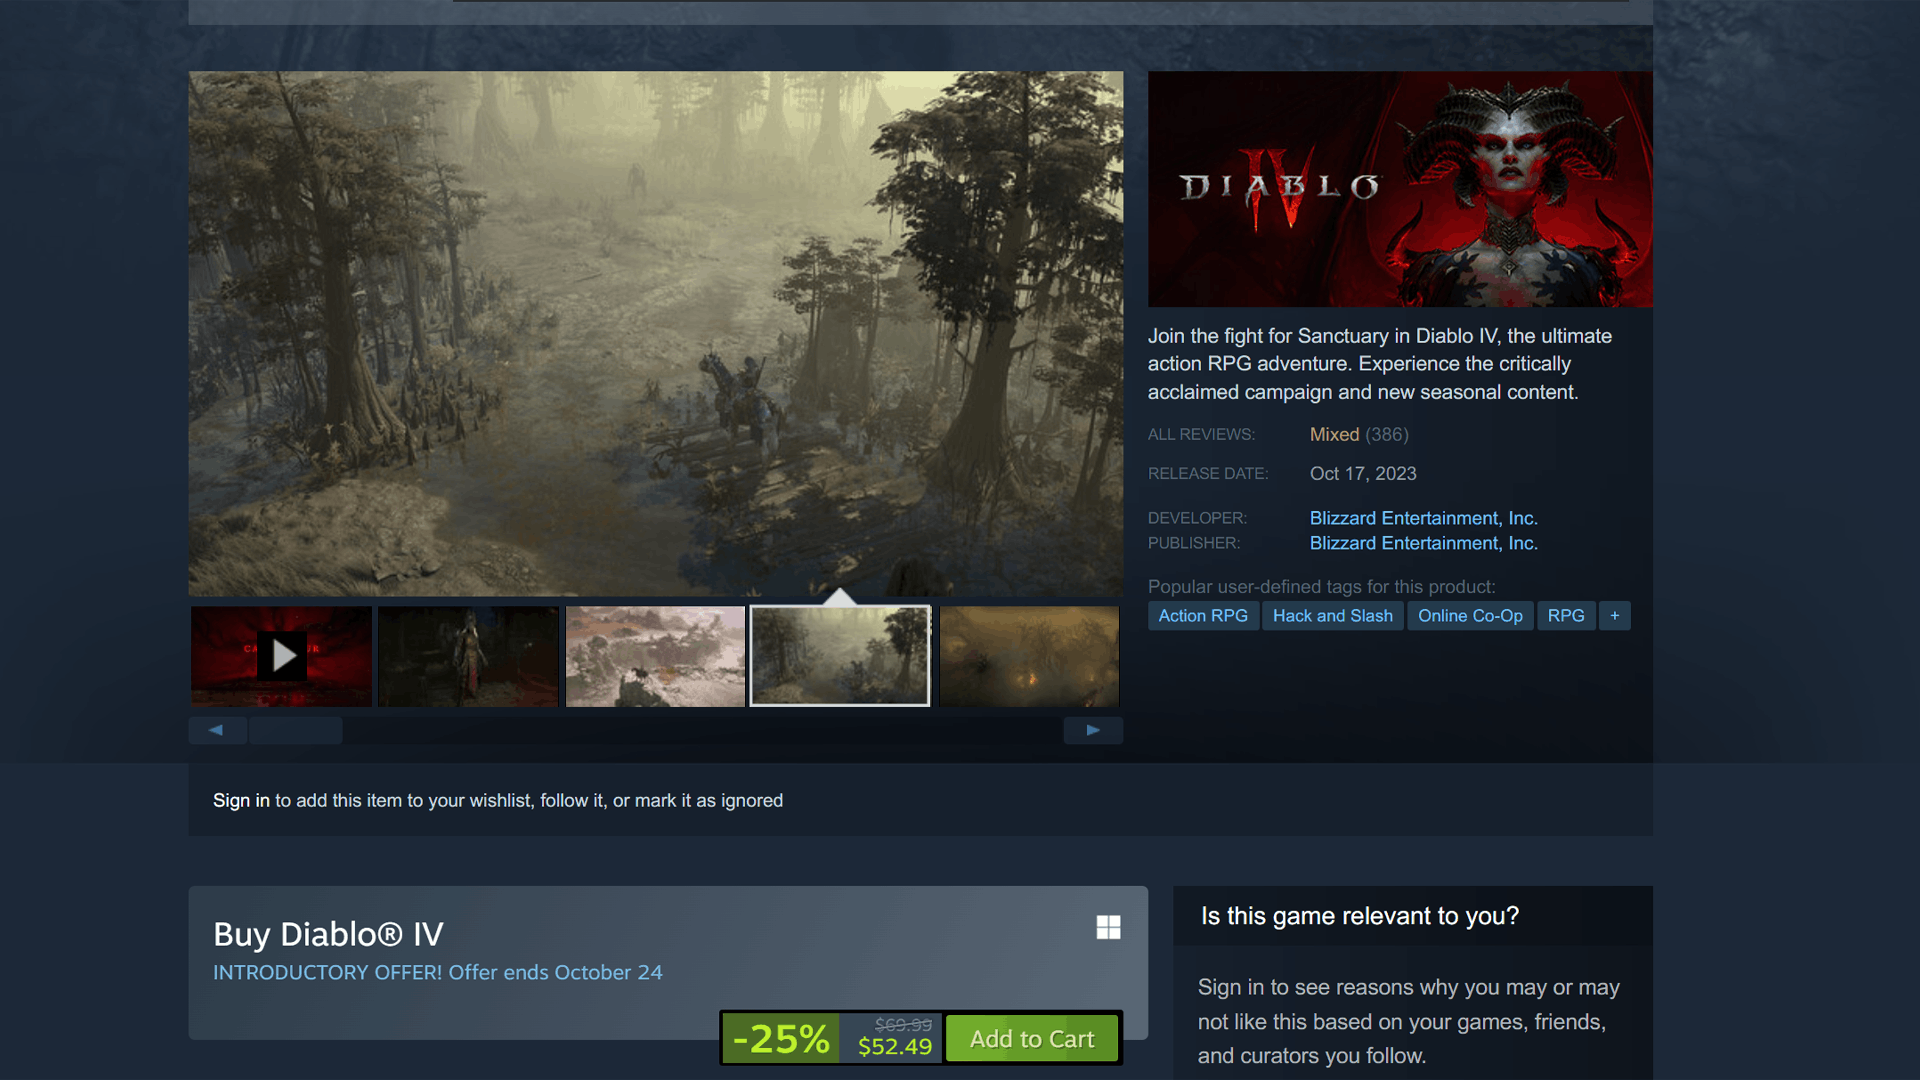The image size is (1920, 1080).
Task: Expand the mixed reviews section
Action: point(1357,434)
